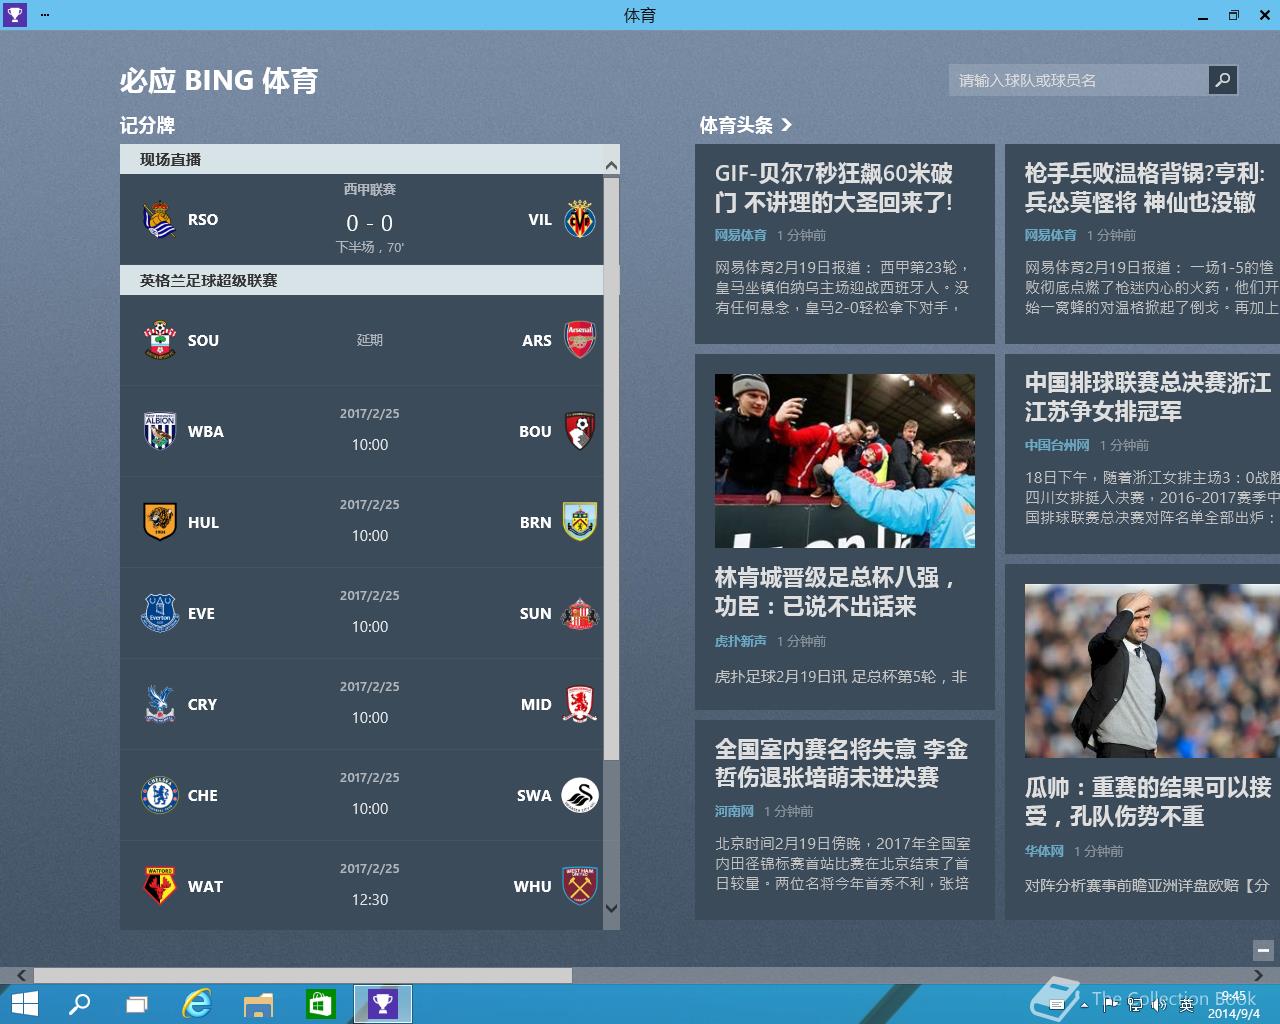The height and width of the screenshot is (1024, 1280).
Task: Click the taskbar action center flag
Action: (1111, 1005)
